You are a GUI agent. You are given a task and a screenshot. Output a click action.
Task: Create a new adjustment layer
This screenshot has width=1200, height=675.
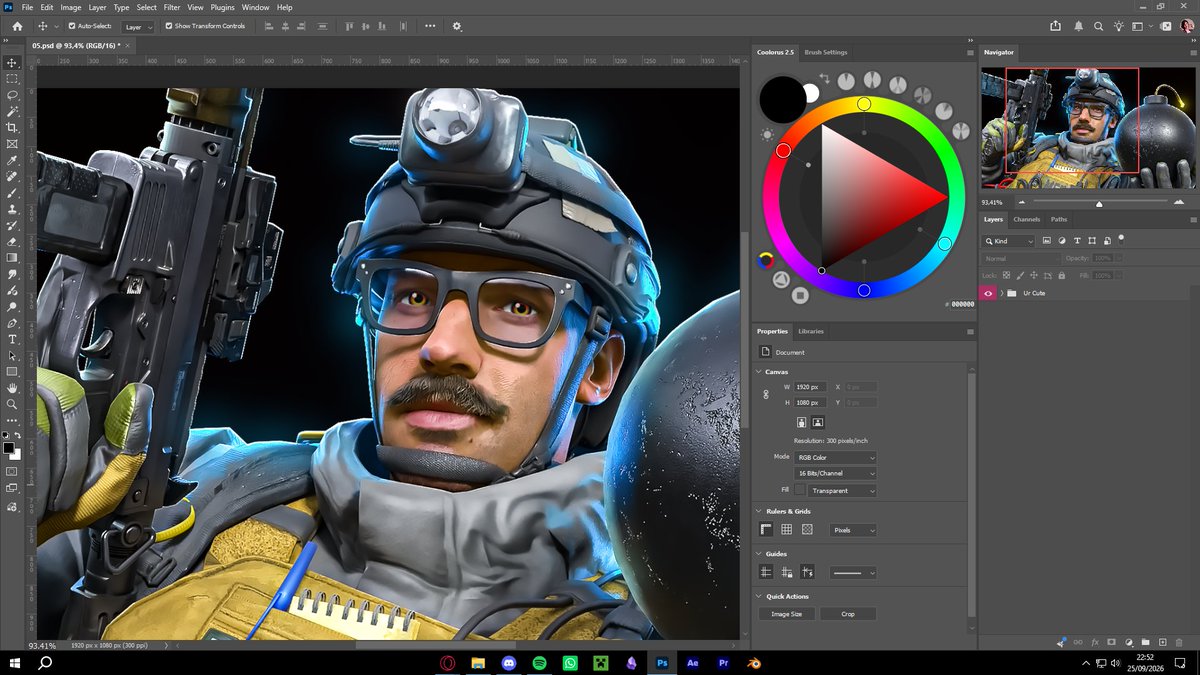(x=1128, y=642)
